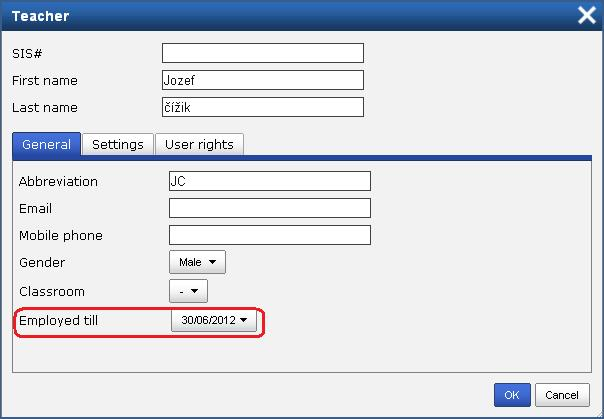Image resolution: width=604 pixels, height=419 pixels.
Task: Focus the Email input field
Action: [270, 208]
